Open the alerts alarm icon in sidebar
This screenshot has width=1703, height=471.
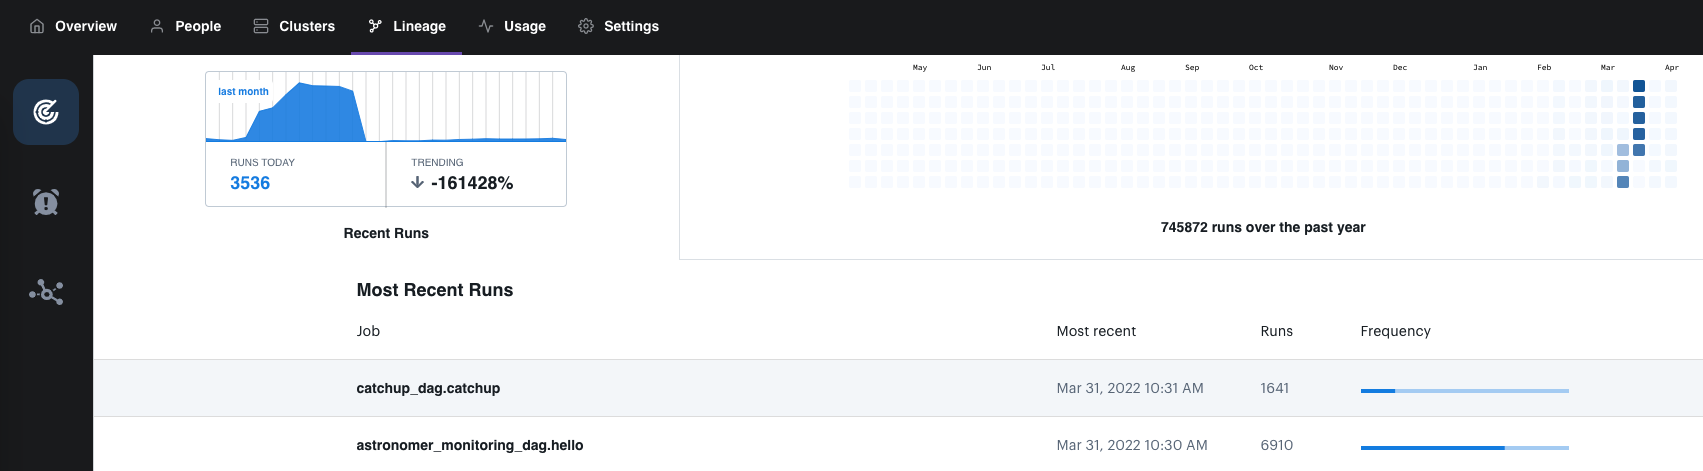46,202
